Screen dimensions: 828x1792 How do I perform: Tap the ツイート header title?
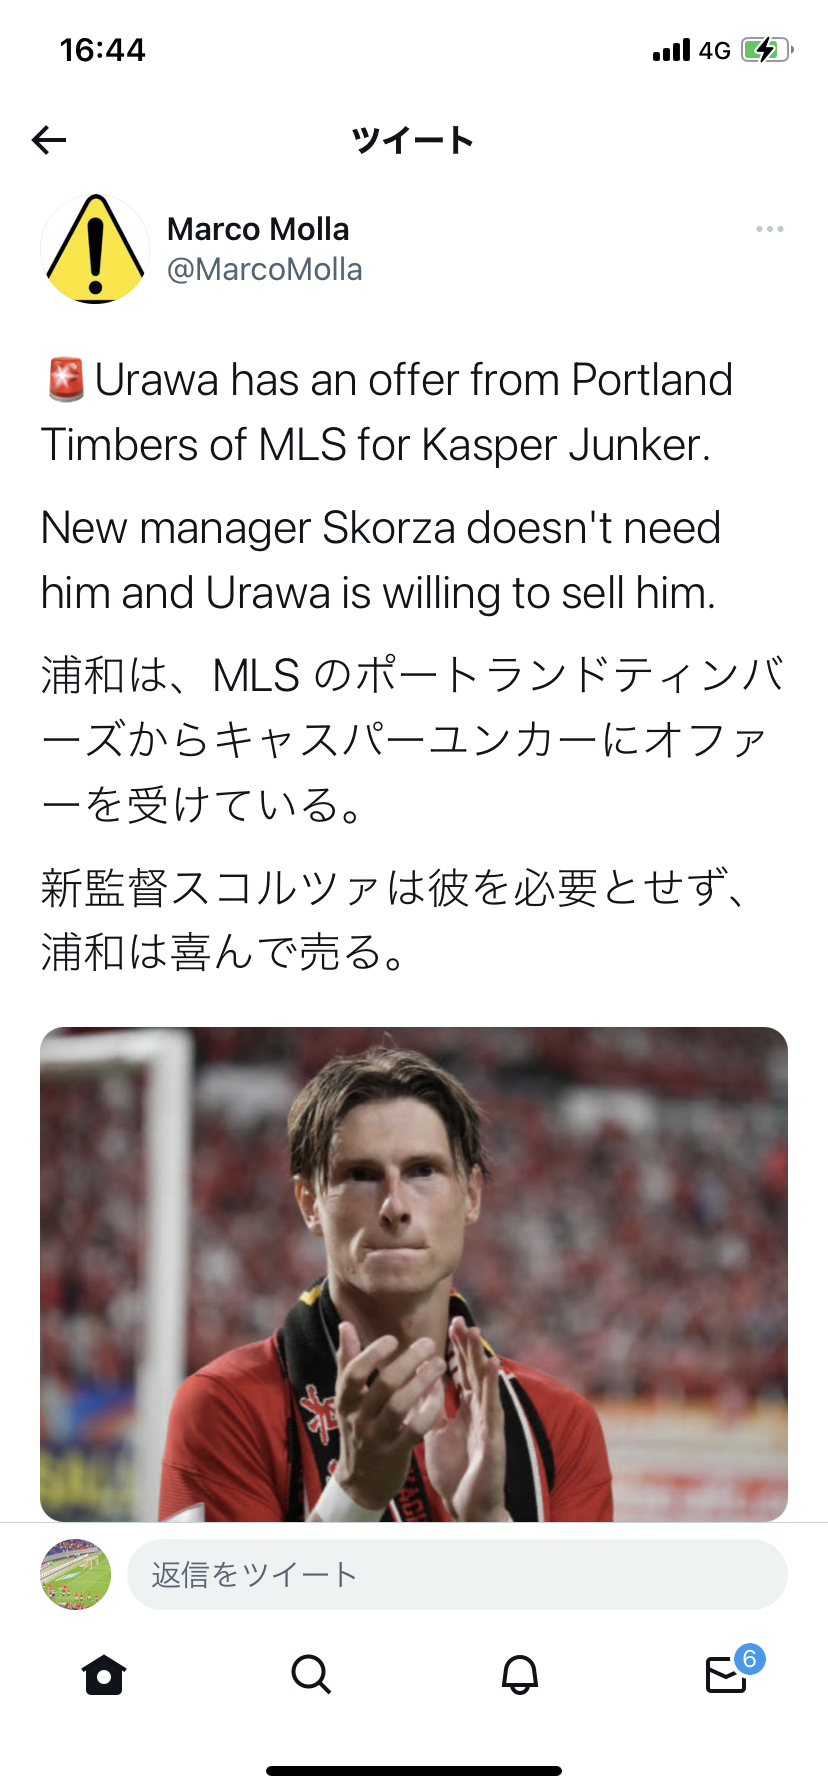click(412, 140)
